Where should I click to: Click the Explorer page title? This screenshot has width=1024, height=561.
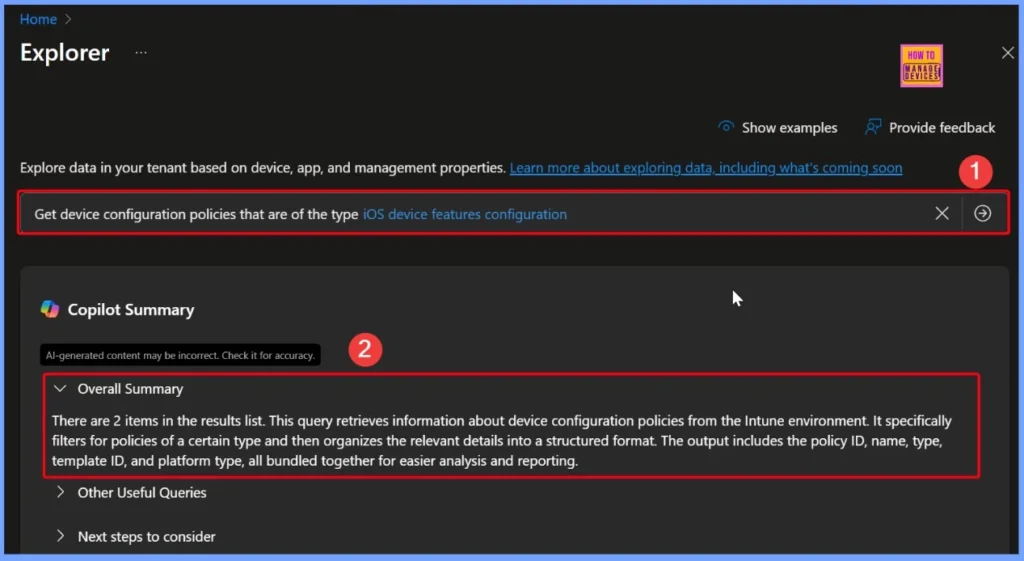point(65,53)
